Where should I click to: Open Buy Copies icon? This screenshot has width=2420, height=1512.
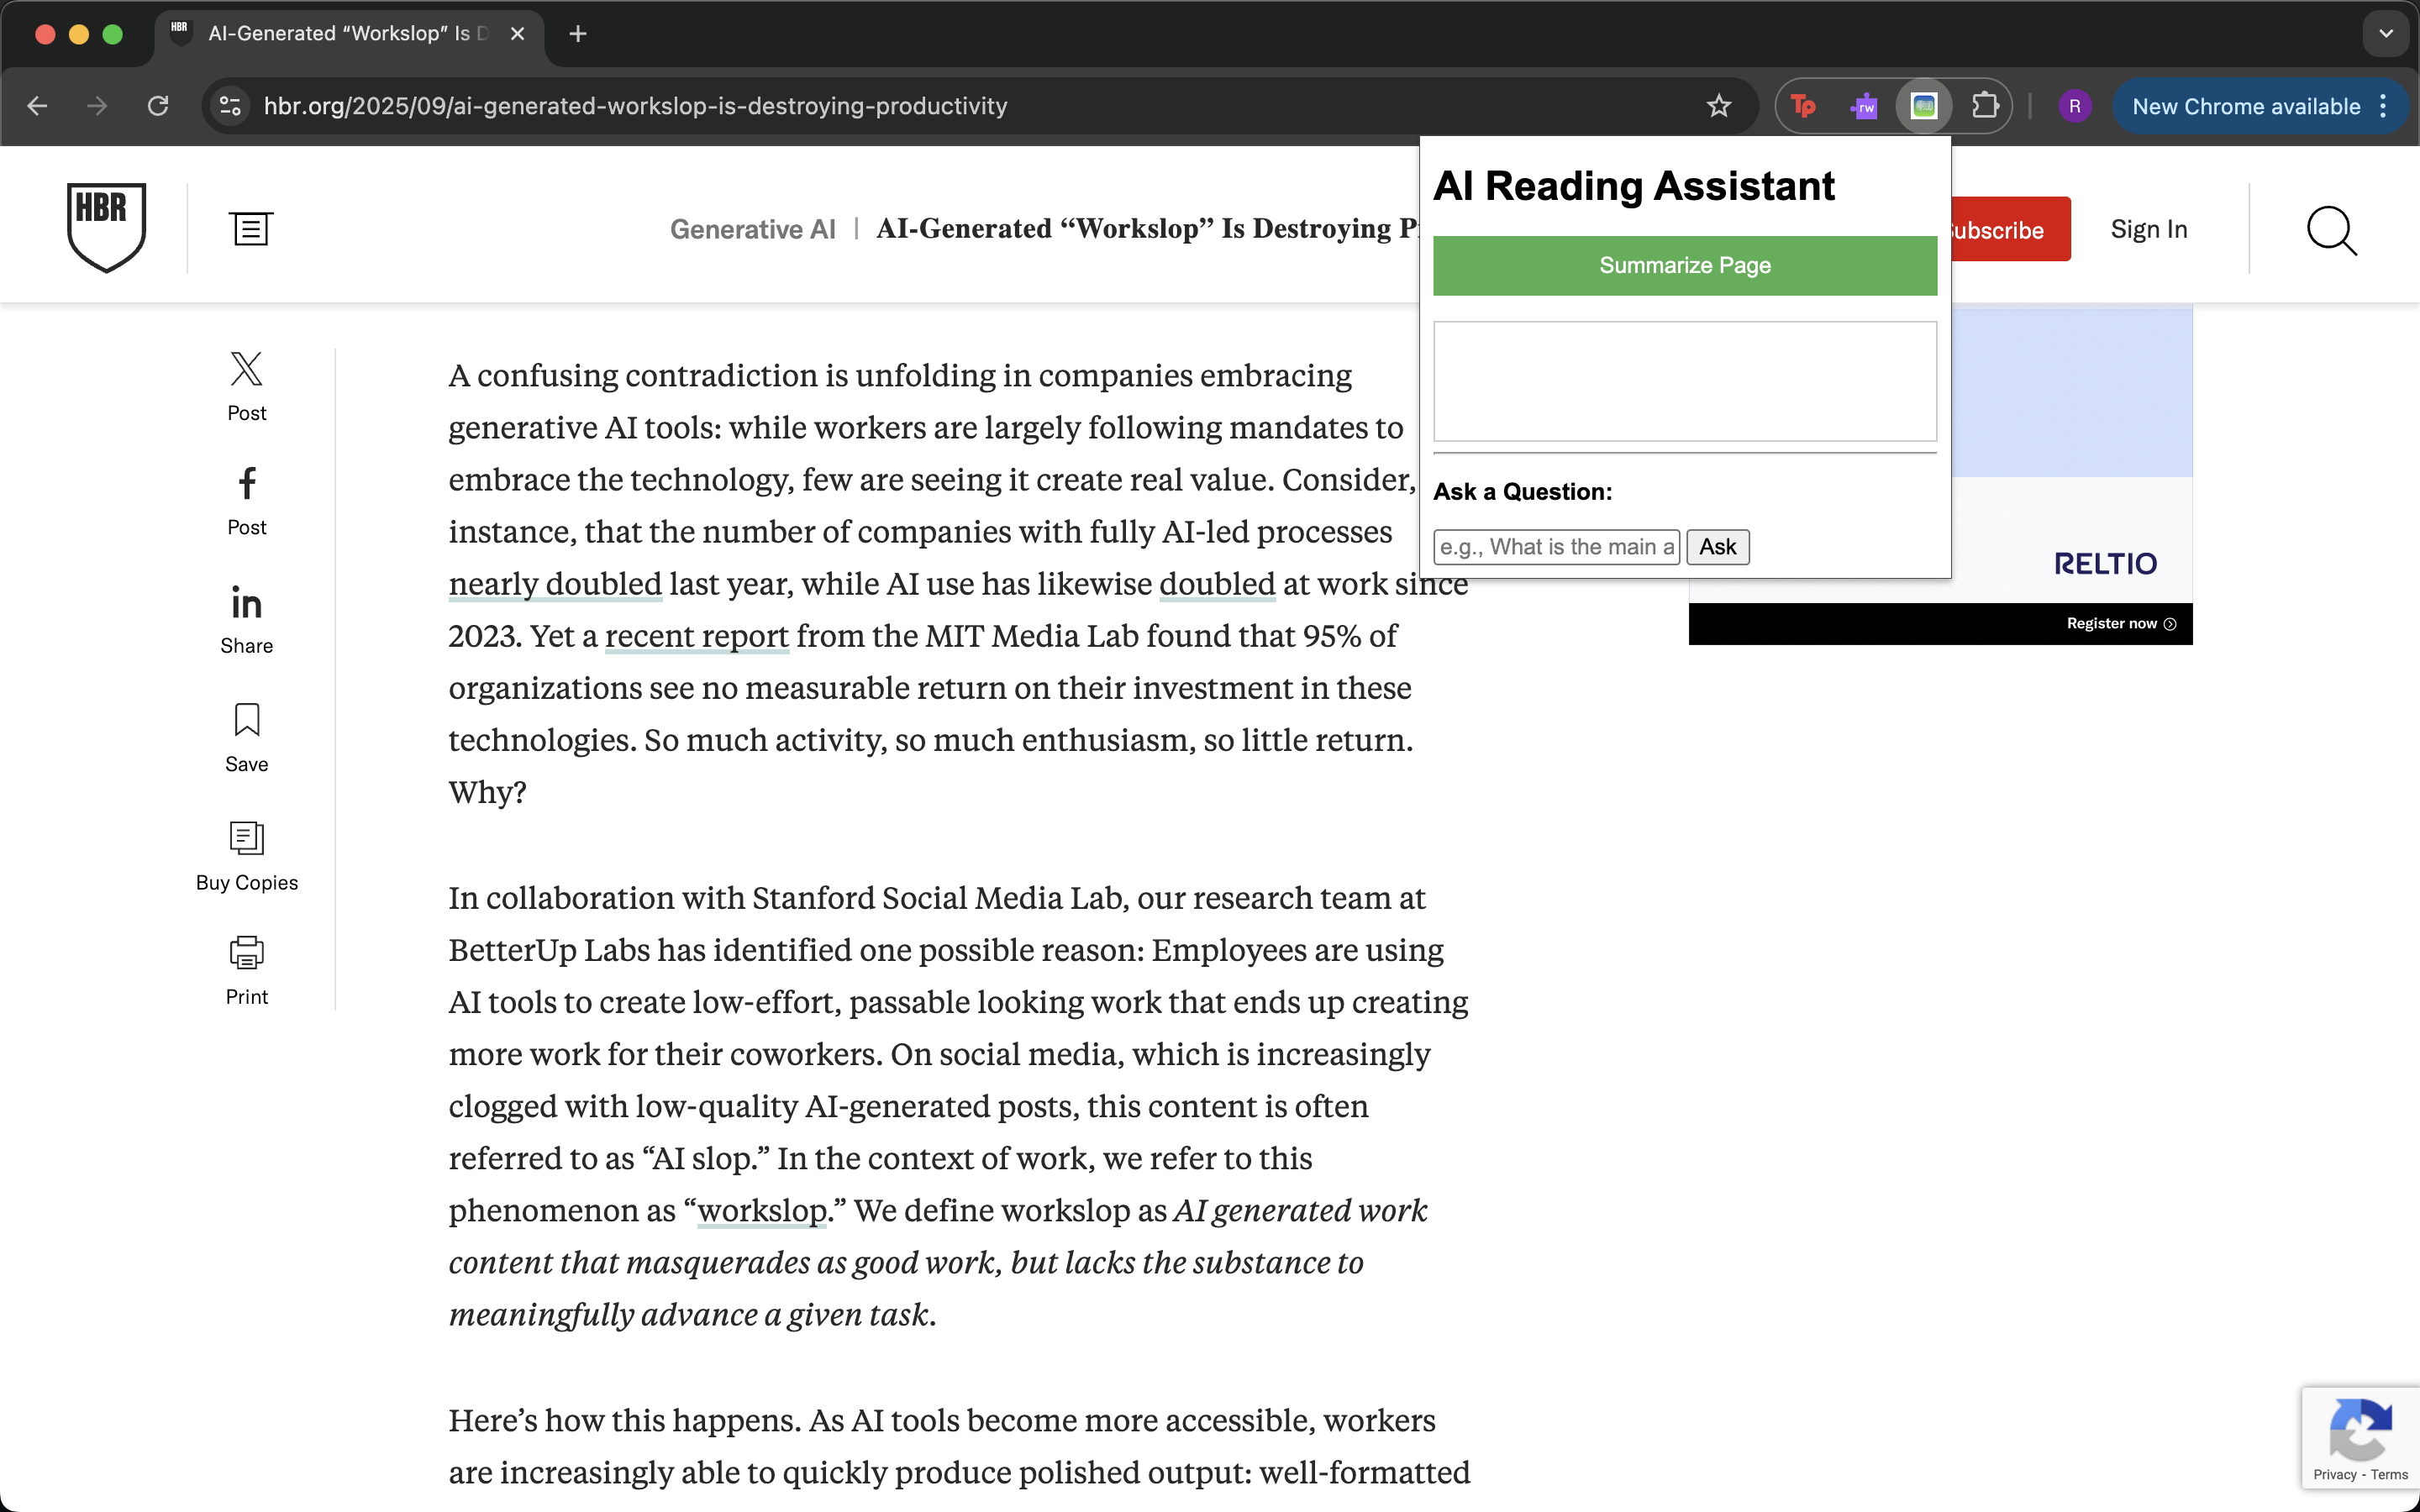(246, 838)
